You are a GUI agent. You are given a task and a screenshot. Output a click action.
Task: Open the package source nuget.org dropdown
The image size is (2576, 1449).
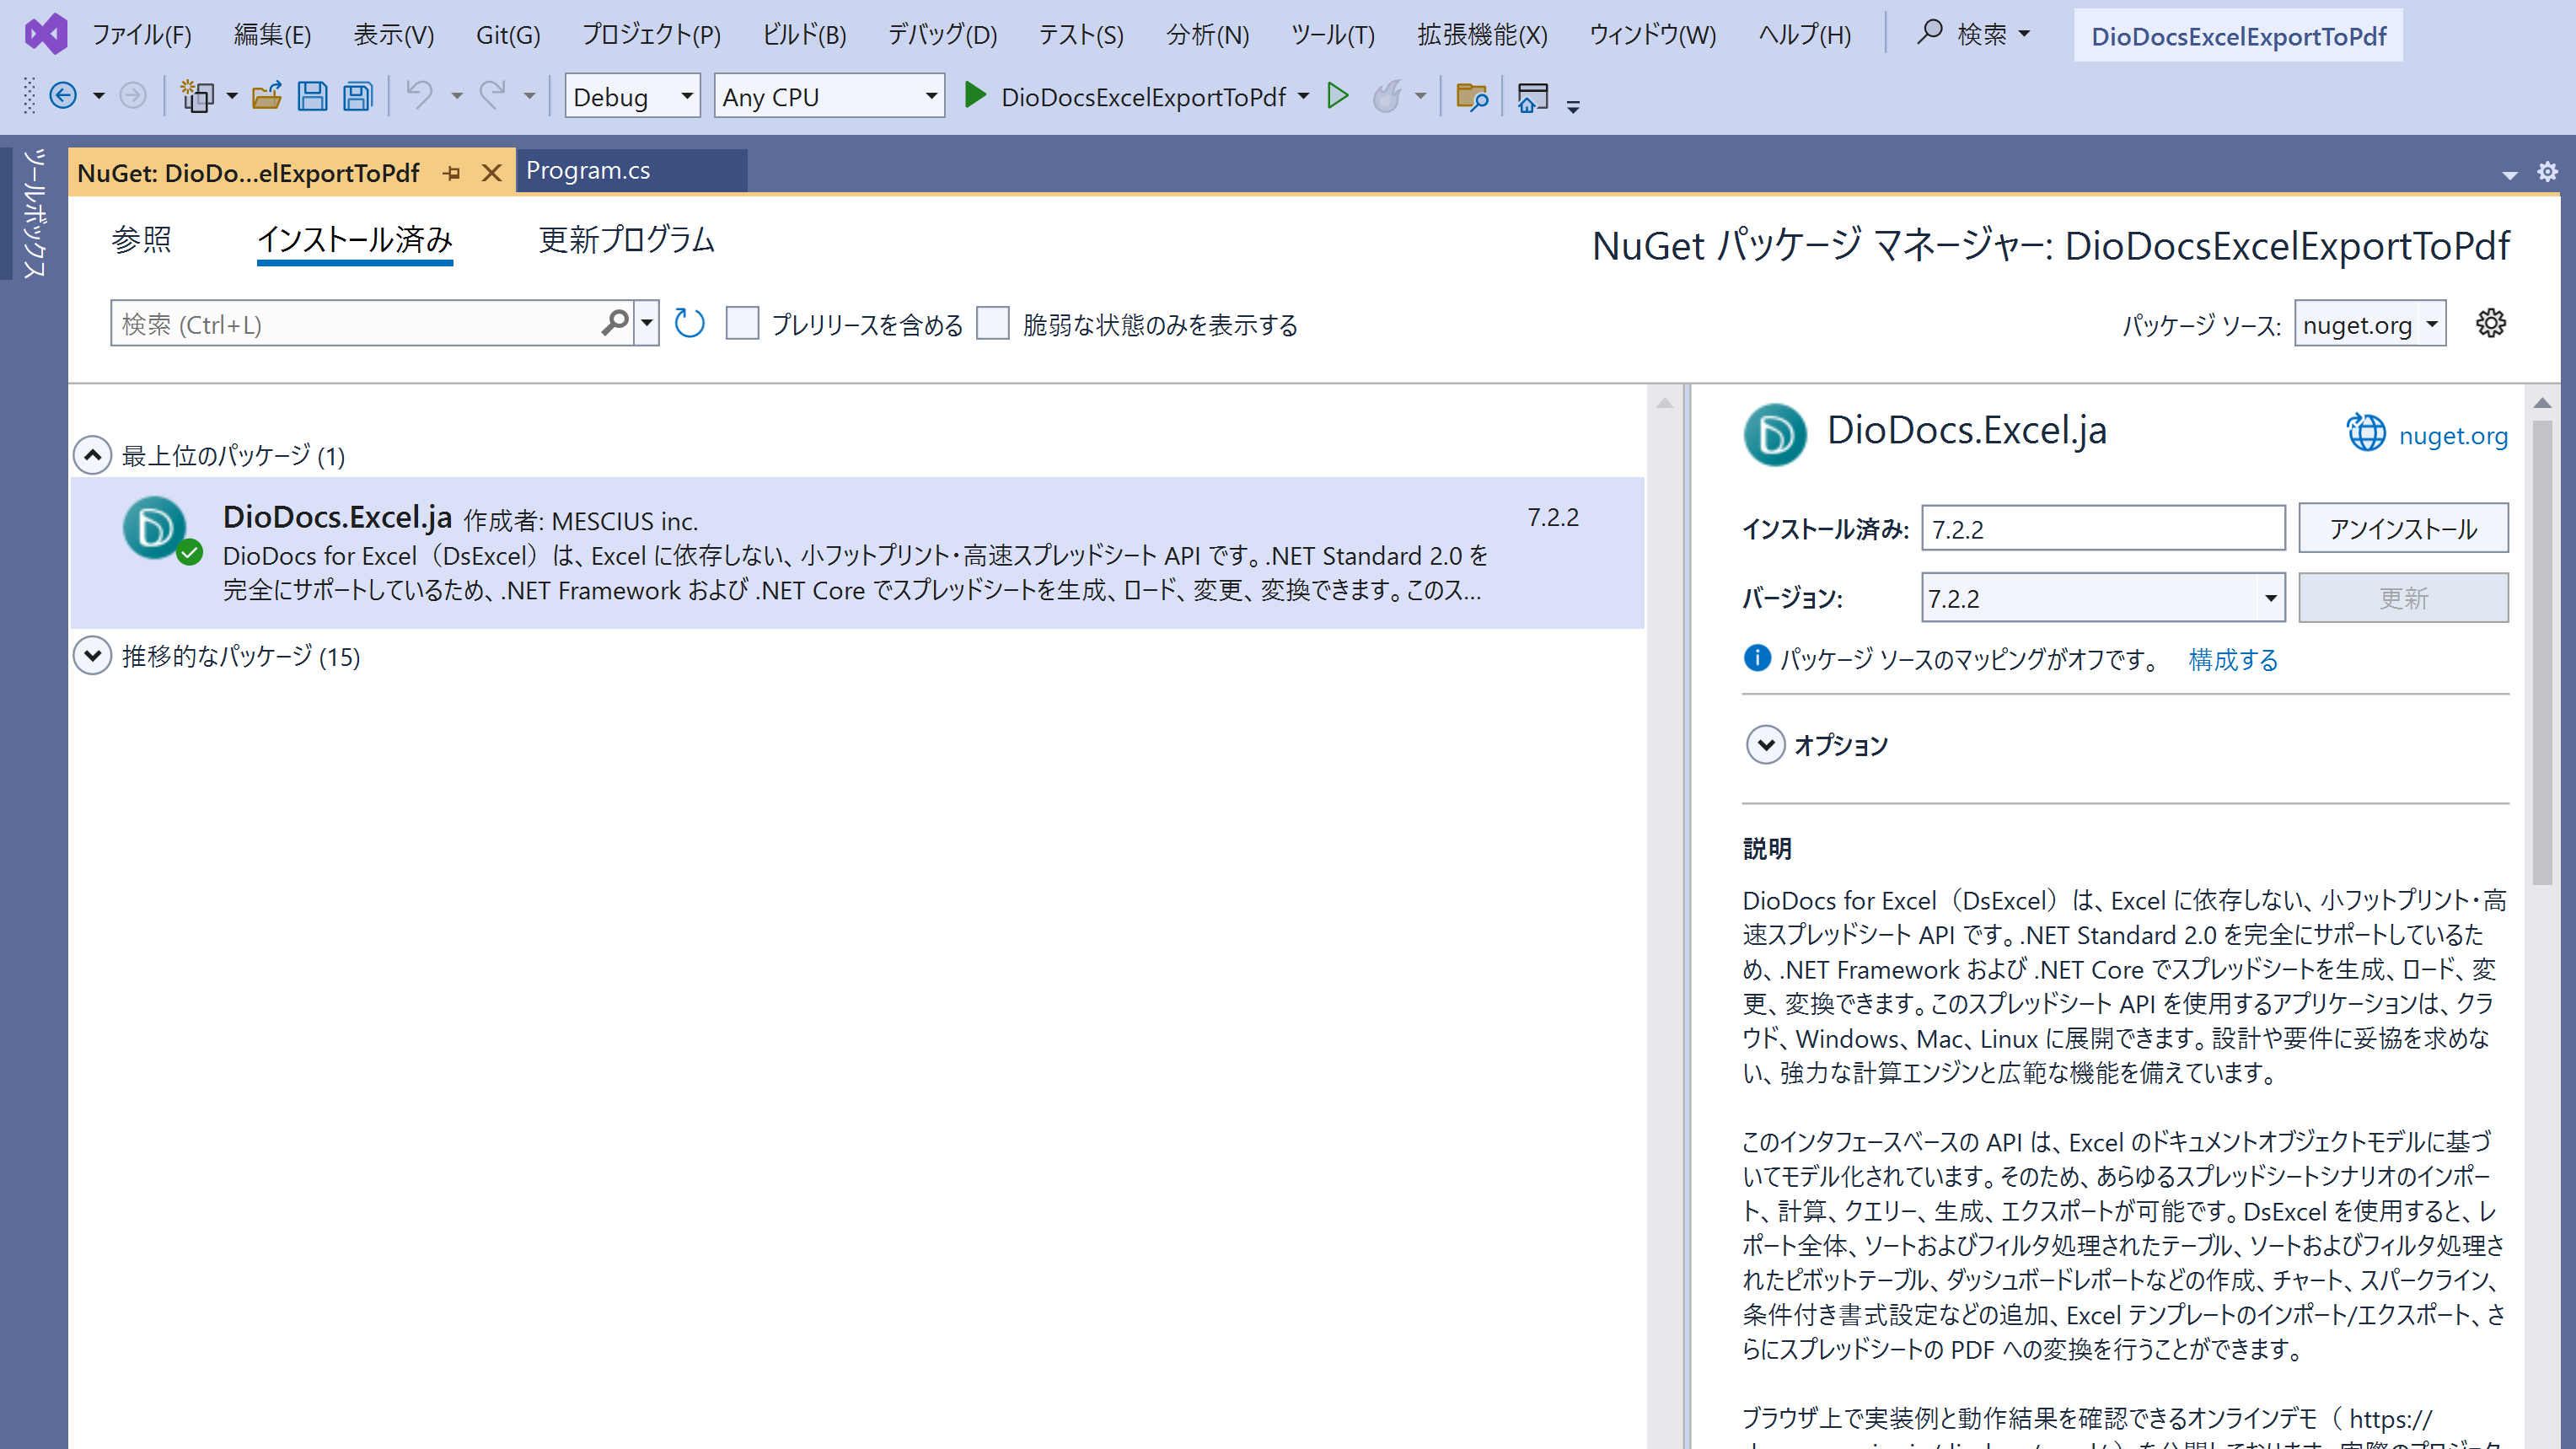point(2370,323)
